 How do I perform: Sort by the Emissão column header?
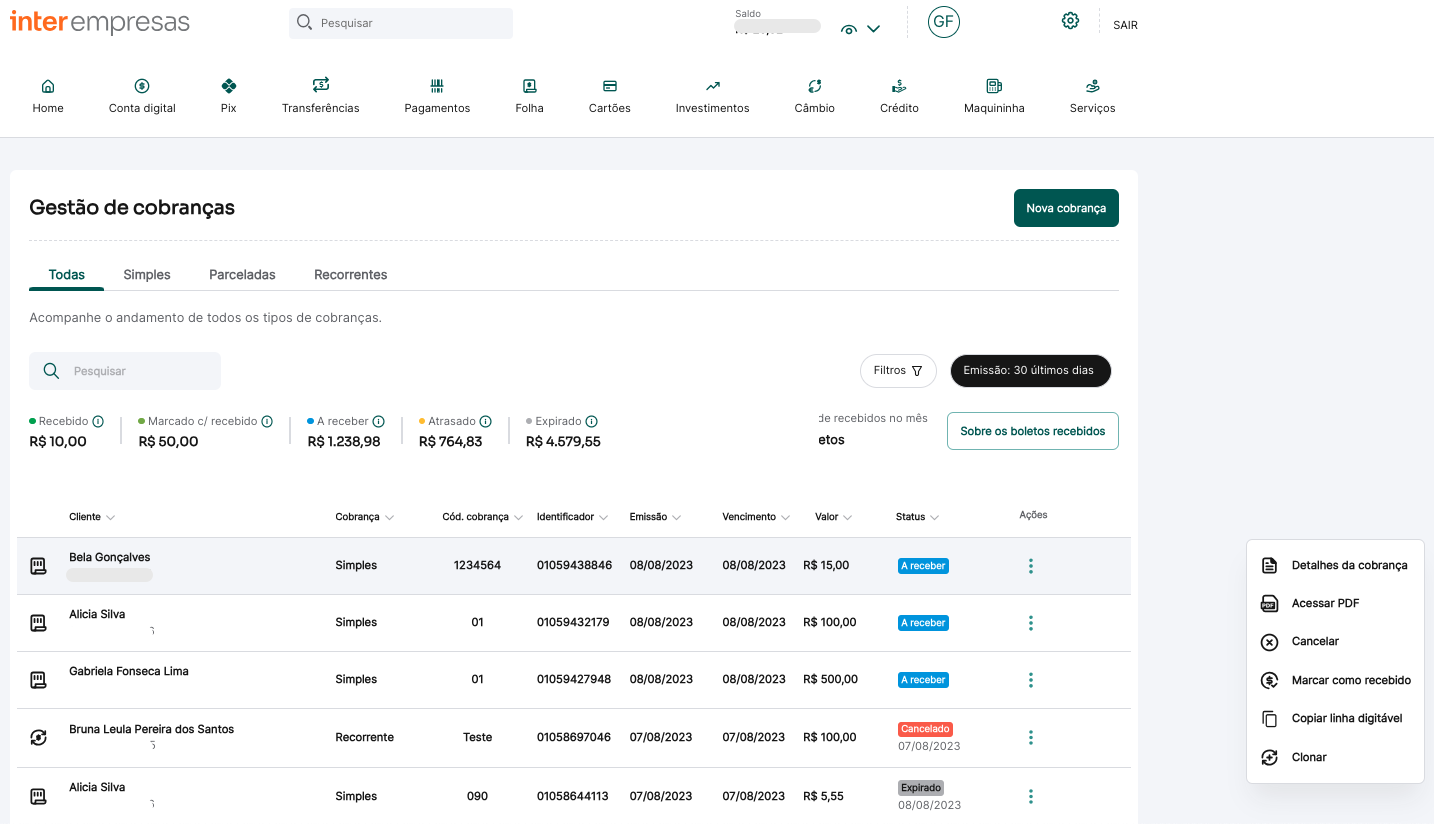(656, 517)
